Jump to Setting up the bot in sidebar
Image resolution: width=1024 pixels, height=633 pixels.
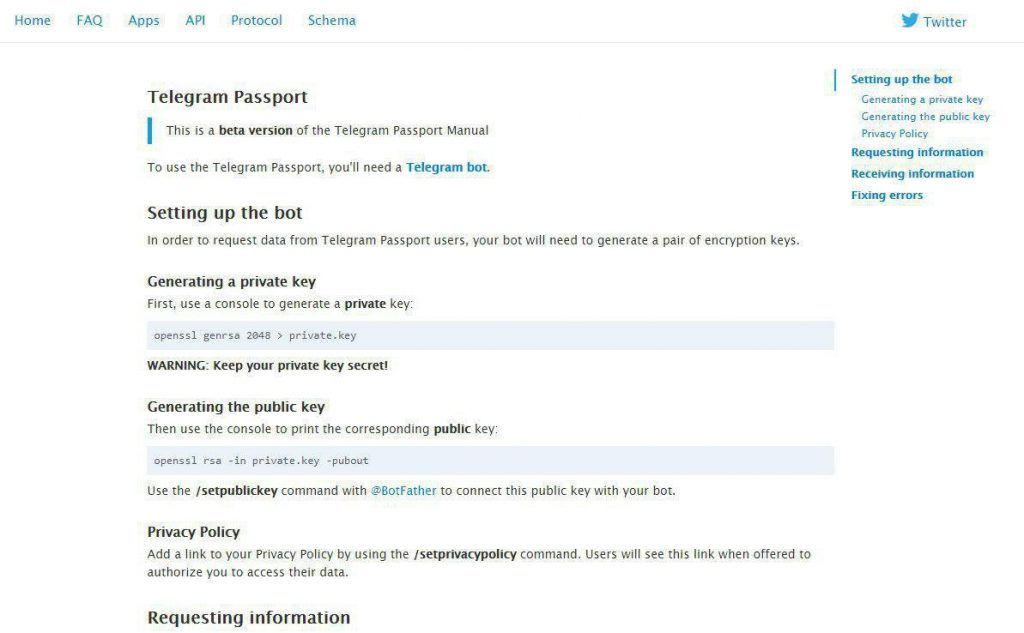pos(901,79)
